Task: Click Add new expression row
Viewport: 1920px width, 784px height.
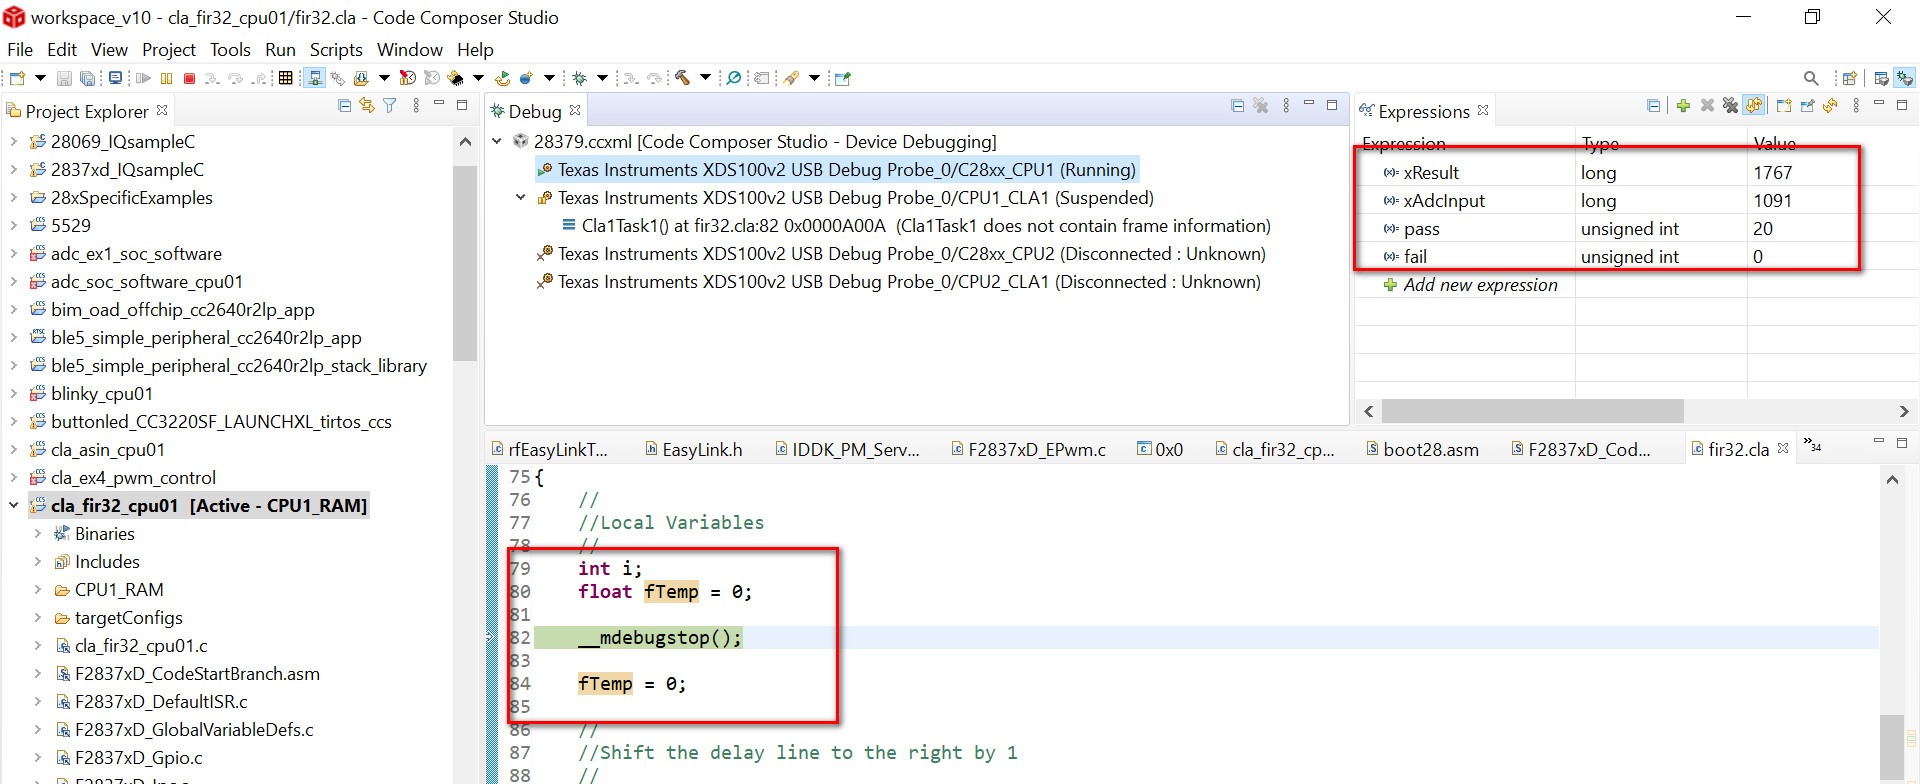Action: (1480, 285)
